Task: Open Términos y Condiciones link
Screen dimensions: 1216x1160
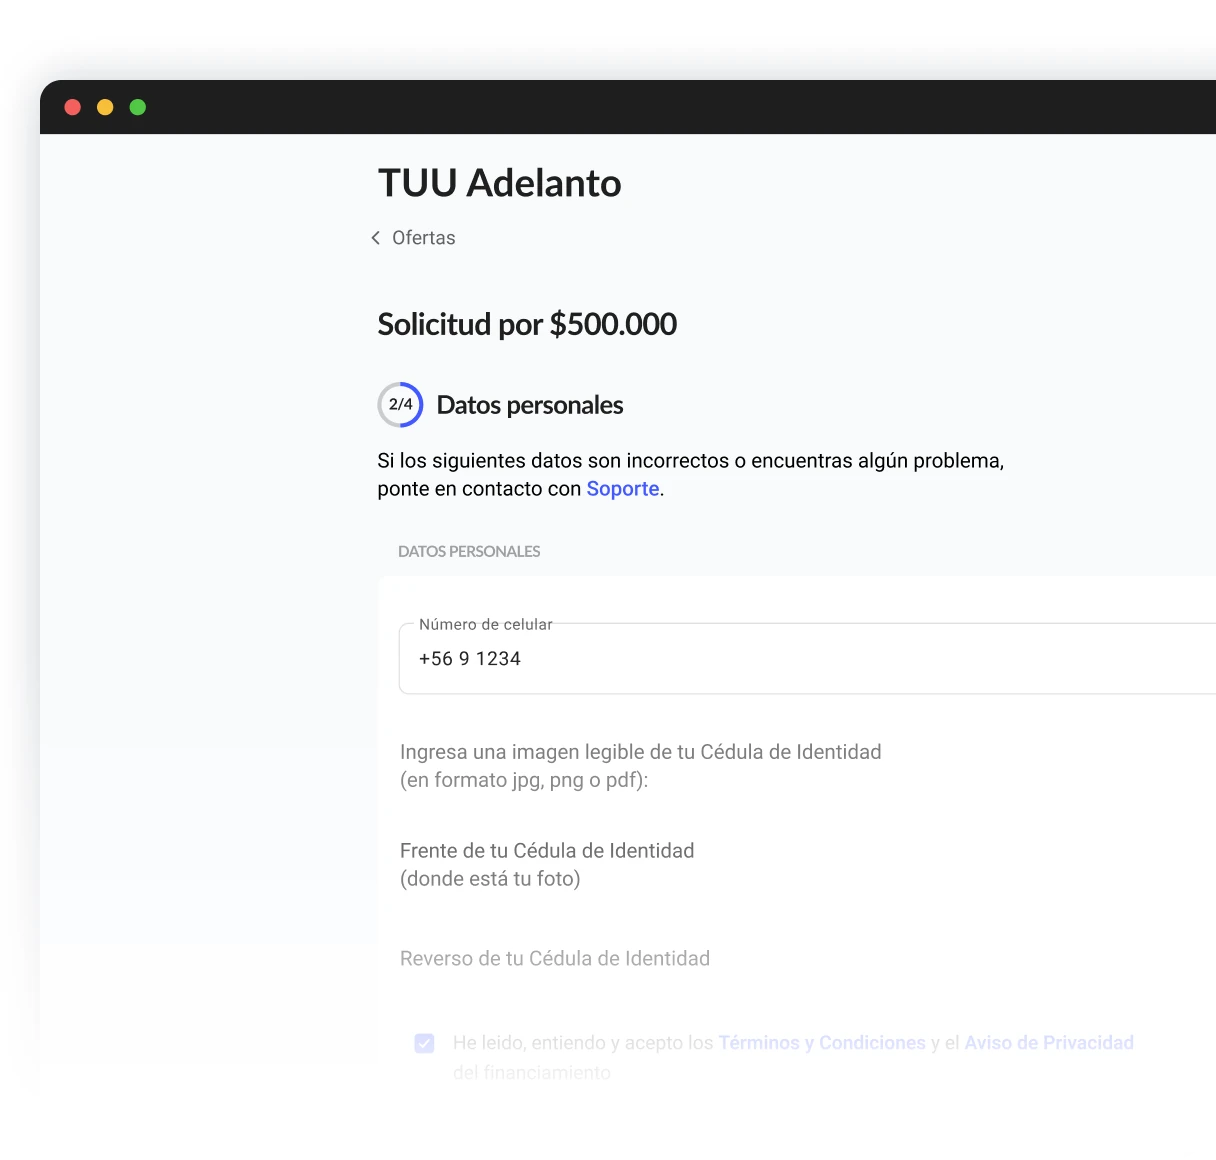Action: tap(822, 1043)
